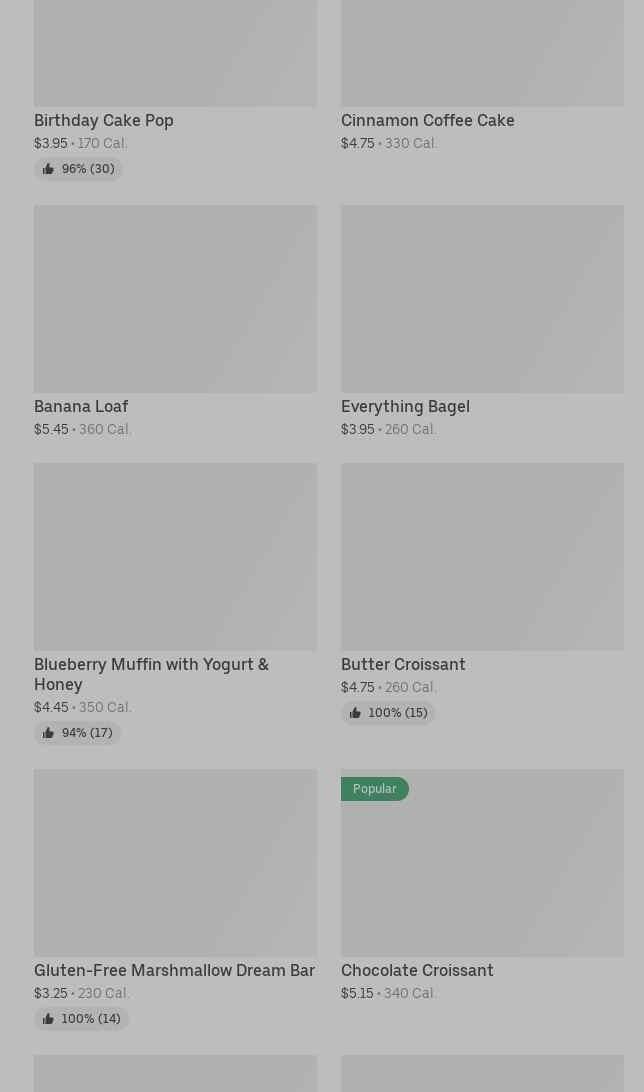Open the Cinnamon Coffee Cake image

click(482, 50)
